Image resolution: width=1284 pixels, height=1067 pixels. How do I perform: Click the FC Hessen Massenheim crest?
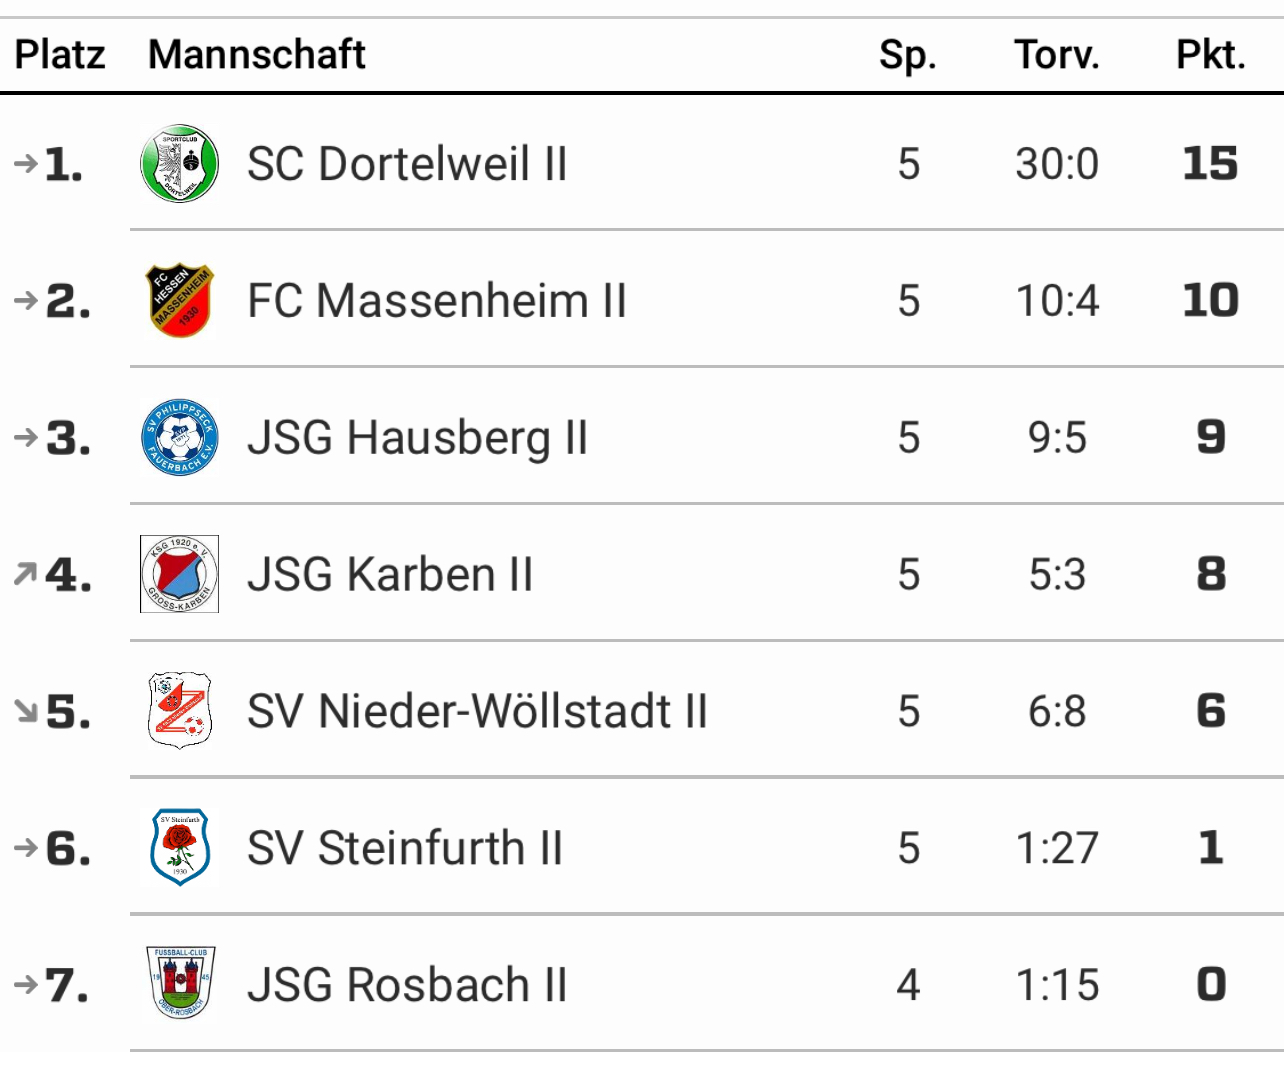pyautogui.click(x=180, y=301)
